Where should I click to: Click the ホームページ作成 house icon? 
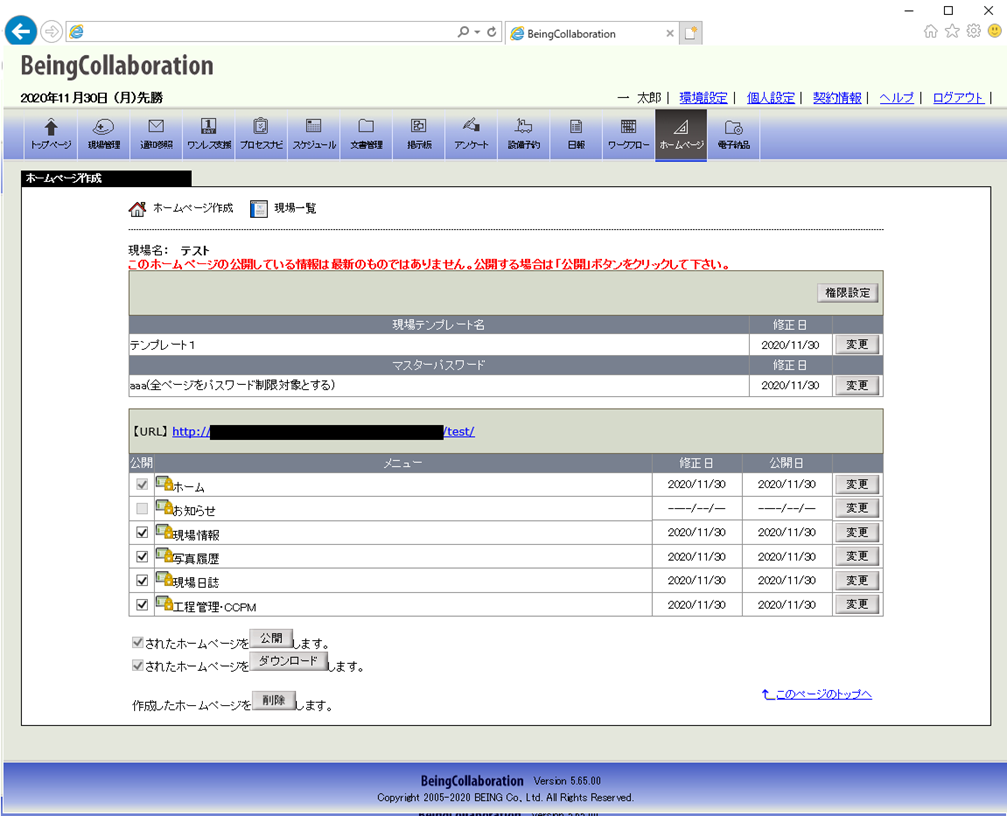(137, 209)
